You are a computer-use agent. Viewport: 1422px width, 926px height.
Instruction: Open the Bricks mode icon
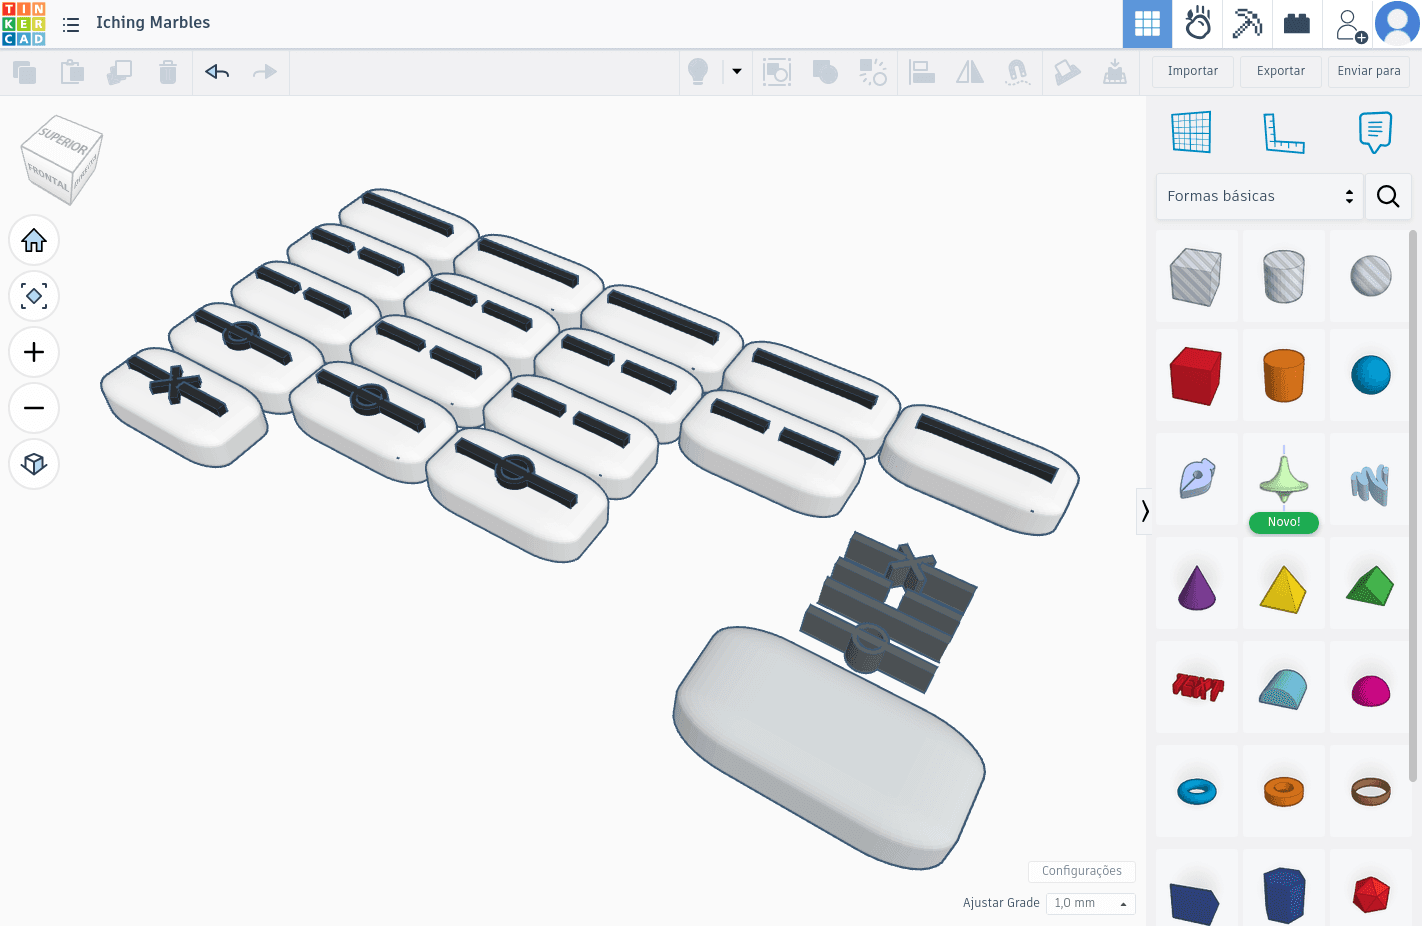tap(1297, 24)
